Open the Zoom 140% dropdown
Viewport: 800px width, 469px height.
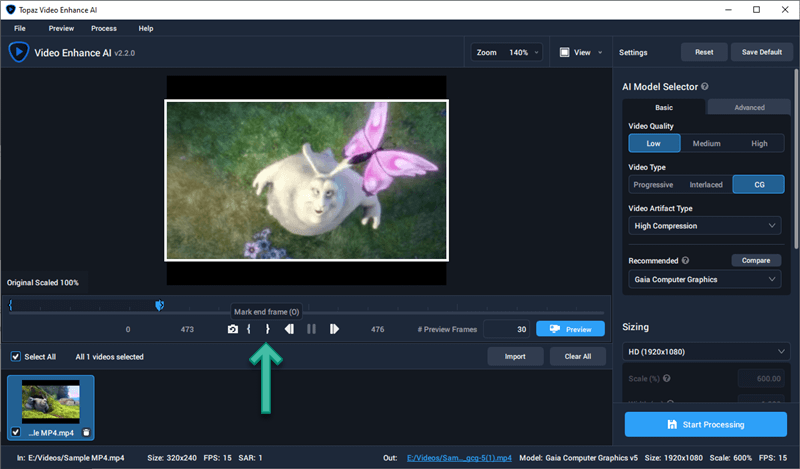(506, 52)
